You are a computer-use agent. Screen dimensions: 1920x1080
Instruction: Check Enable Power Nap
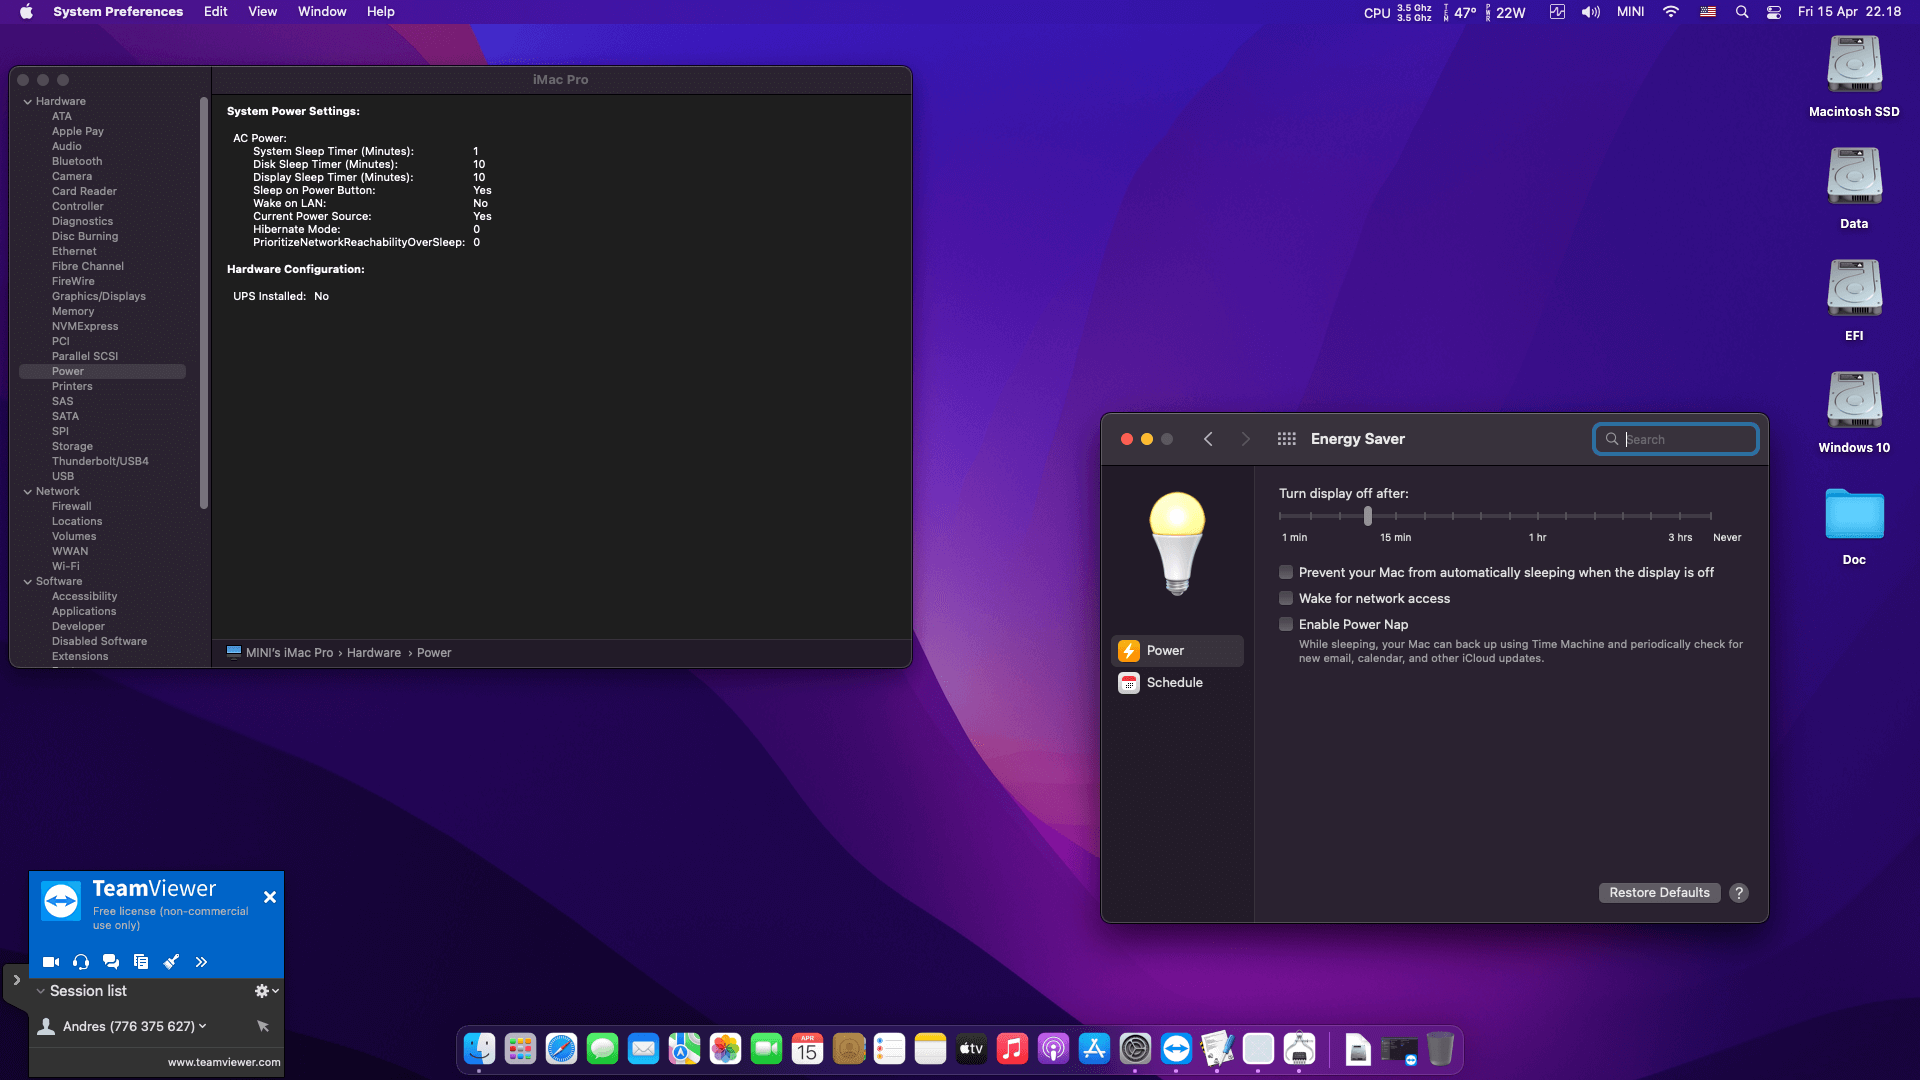[1286, 624]
